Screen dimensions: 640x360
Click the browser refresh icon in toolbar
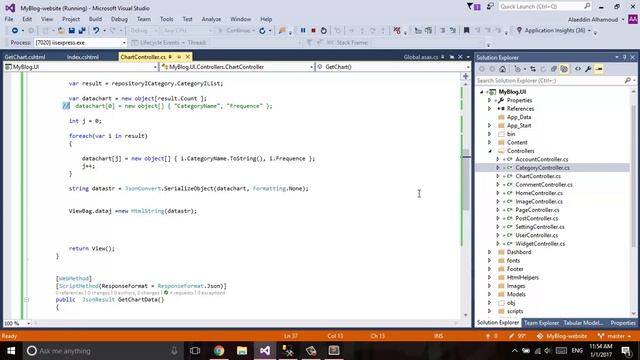click(x=262, y=31)
